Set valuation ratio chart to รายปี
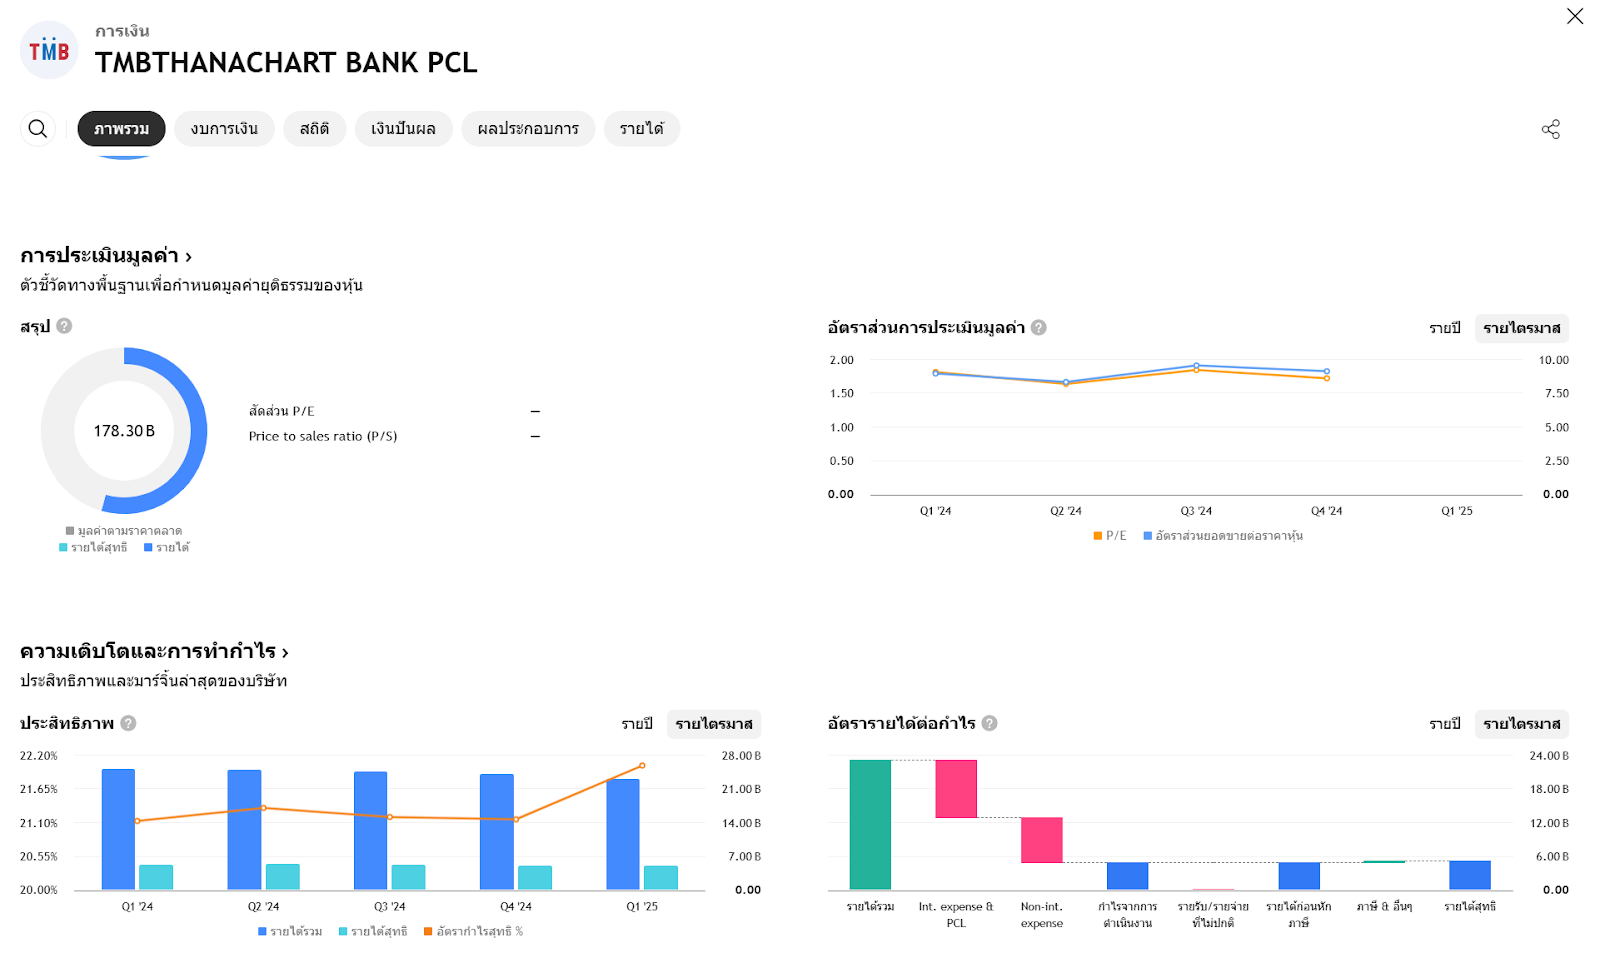This screenshot has width=1600, height=953. 1444,328
